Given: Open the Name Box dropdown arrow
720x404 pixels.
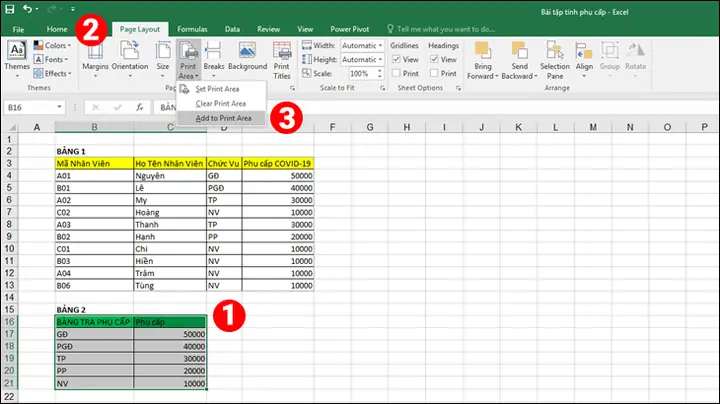Looking at the screenshot, I should pos(59,107).
